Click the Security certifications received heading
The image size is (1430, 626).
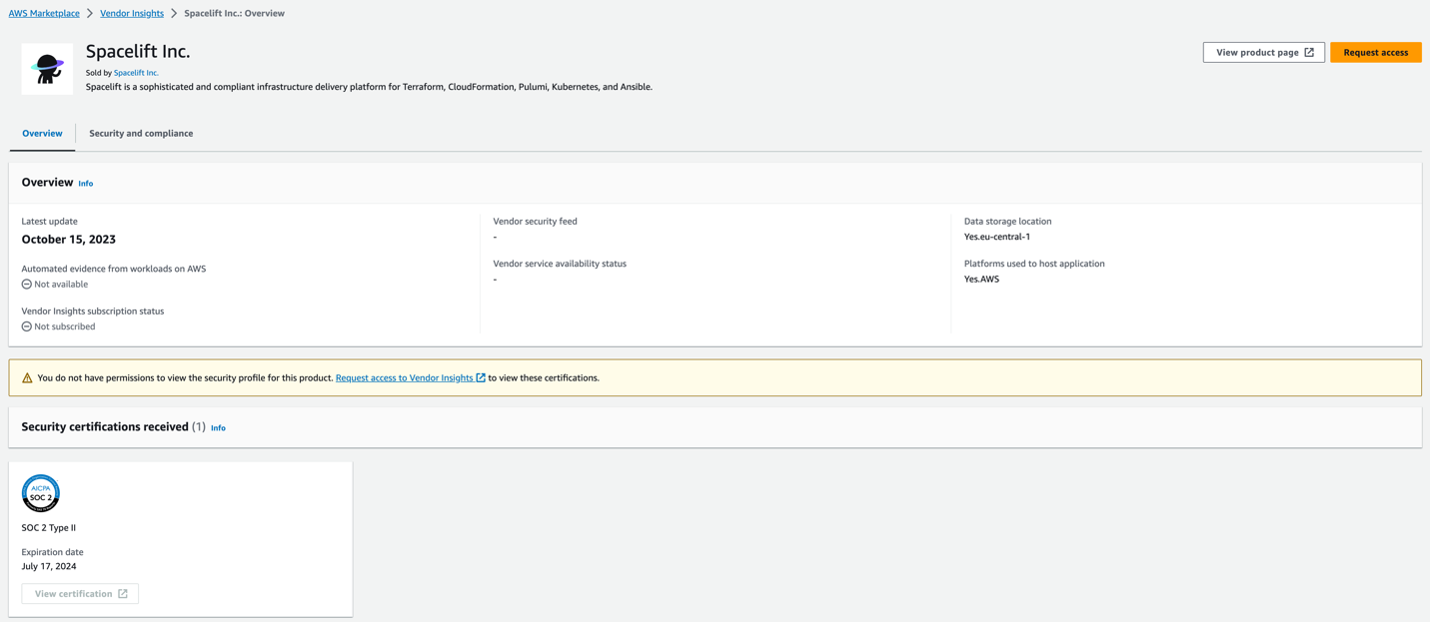[105, 427]
